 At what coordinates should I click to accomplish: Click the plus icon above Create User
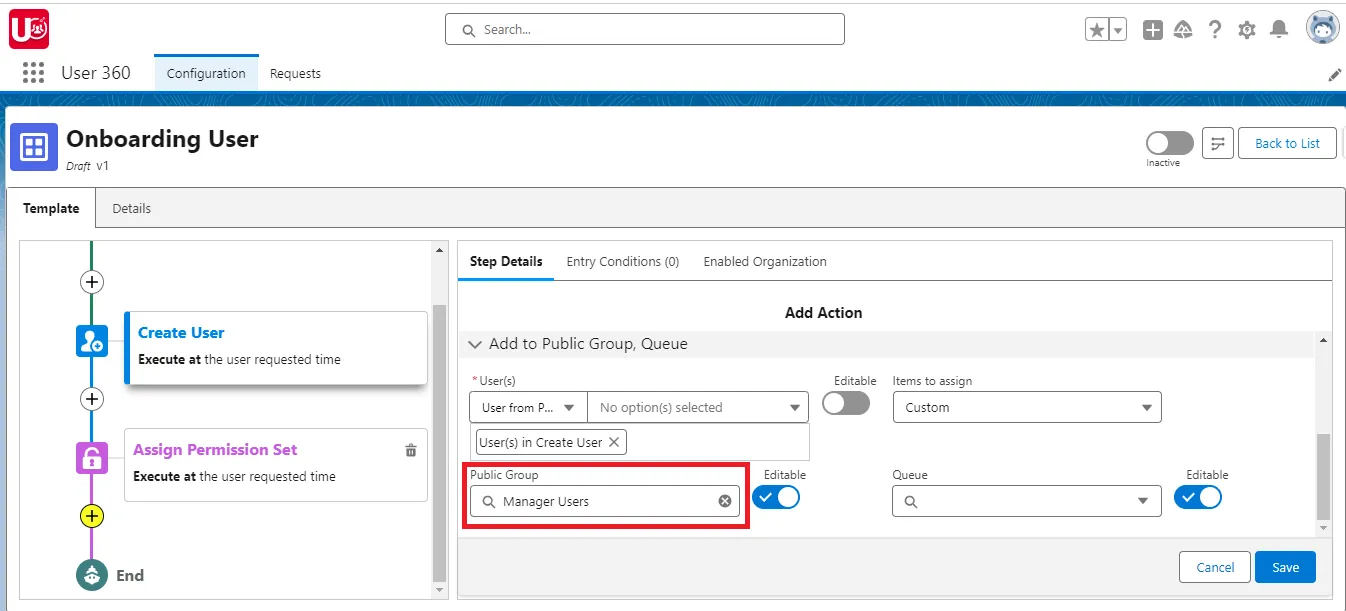coord(91,281)
